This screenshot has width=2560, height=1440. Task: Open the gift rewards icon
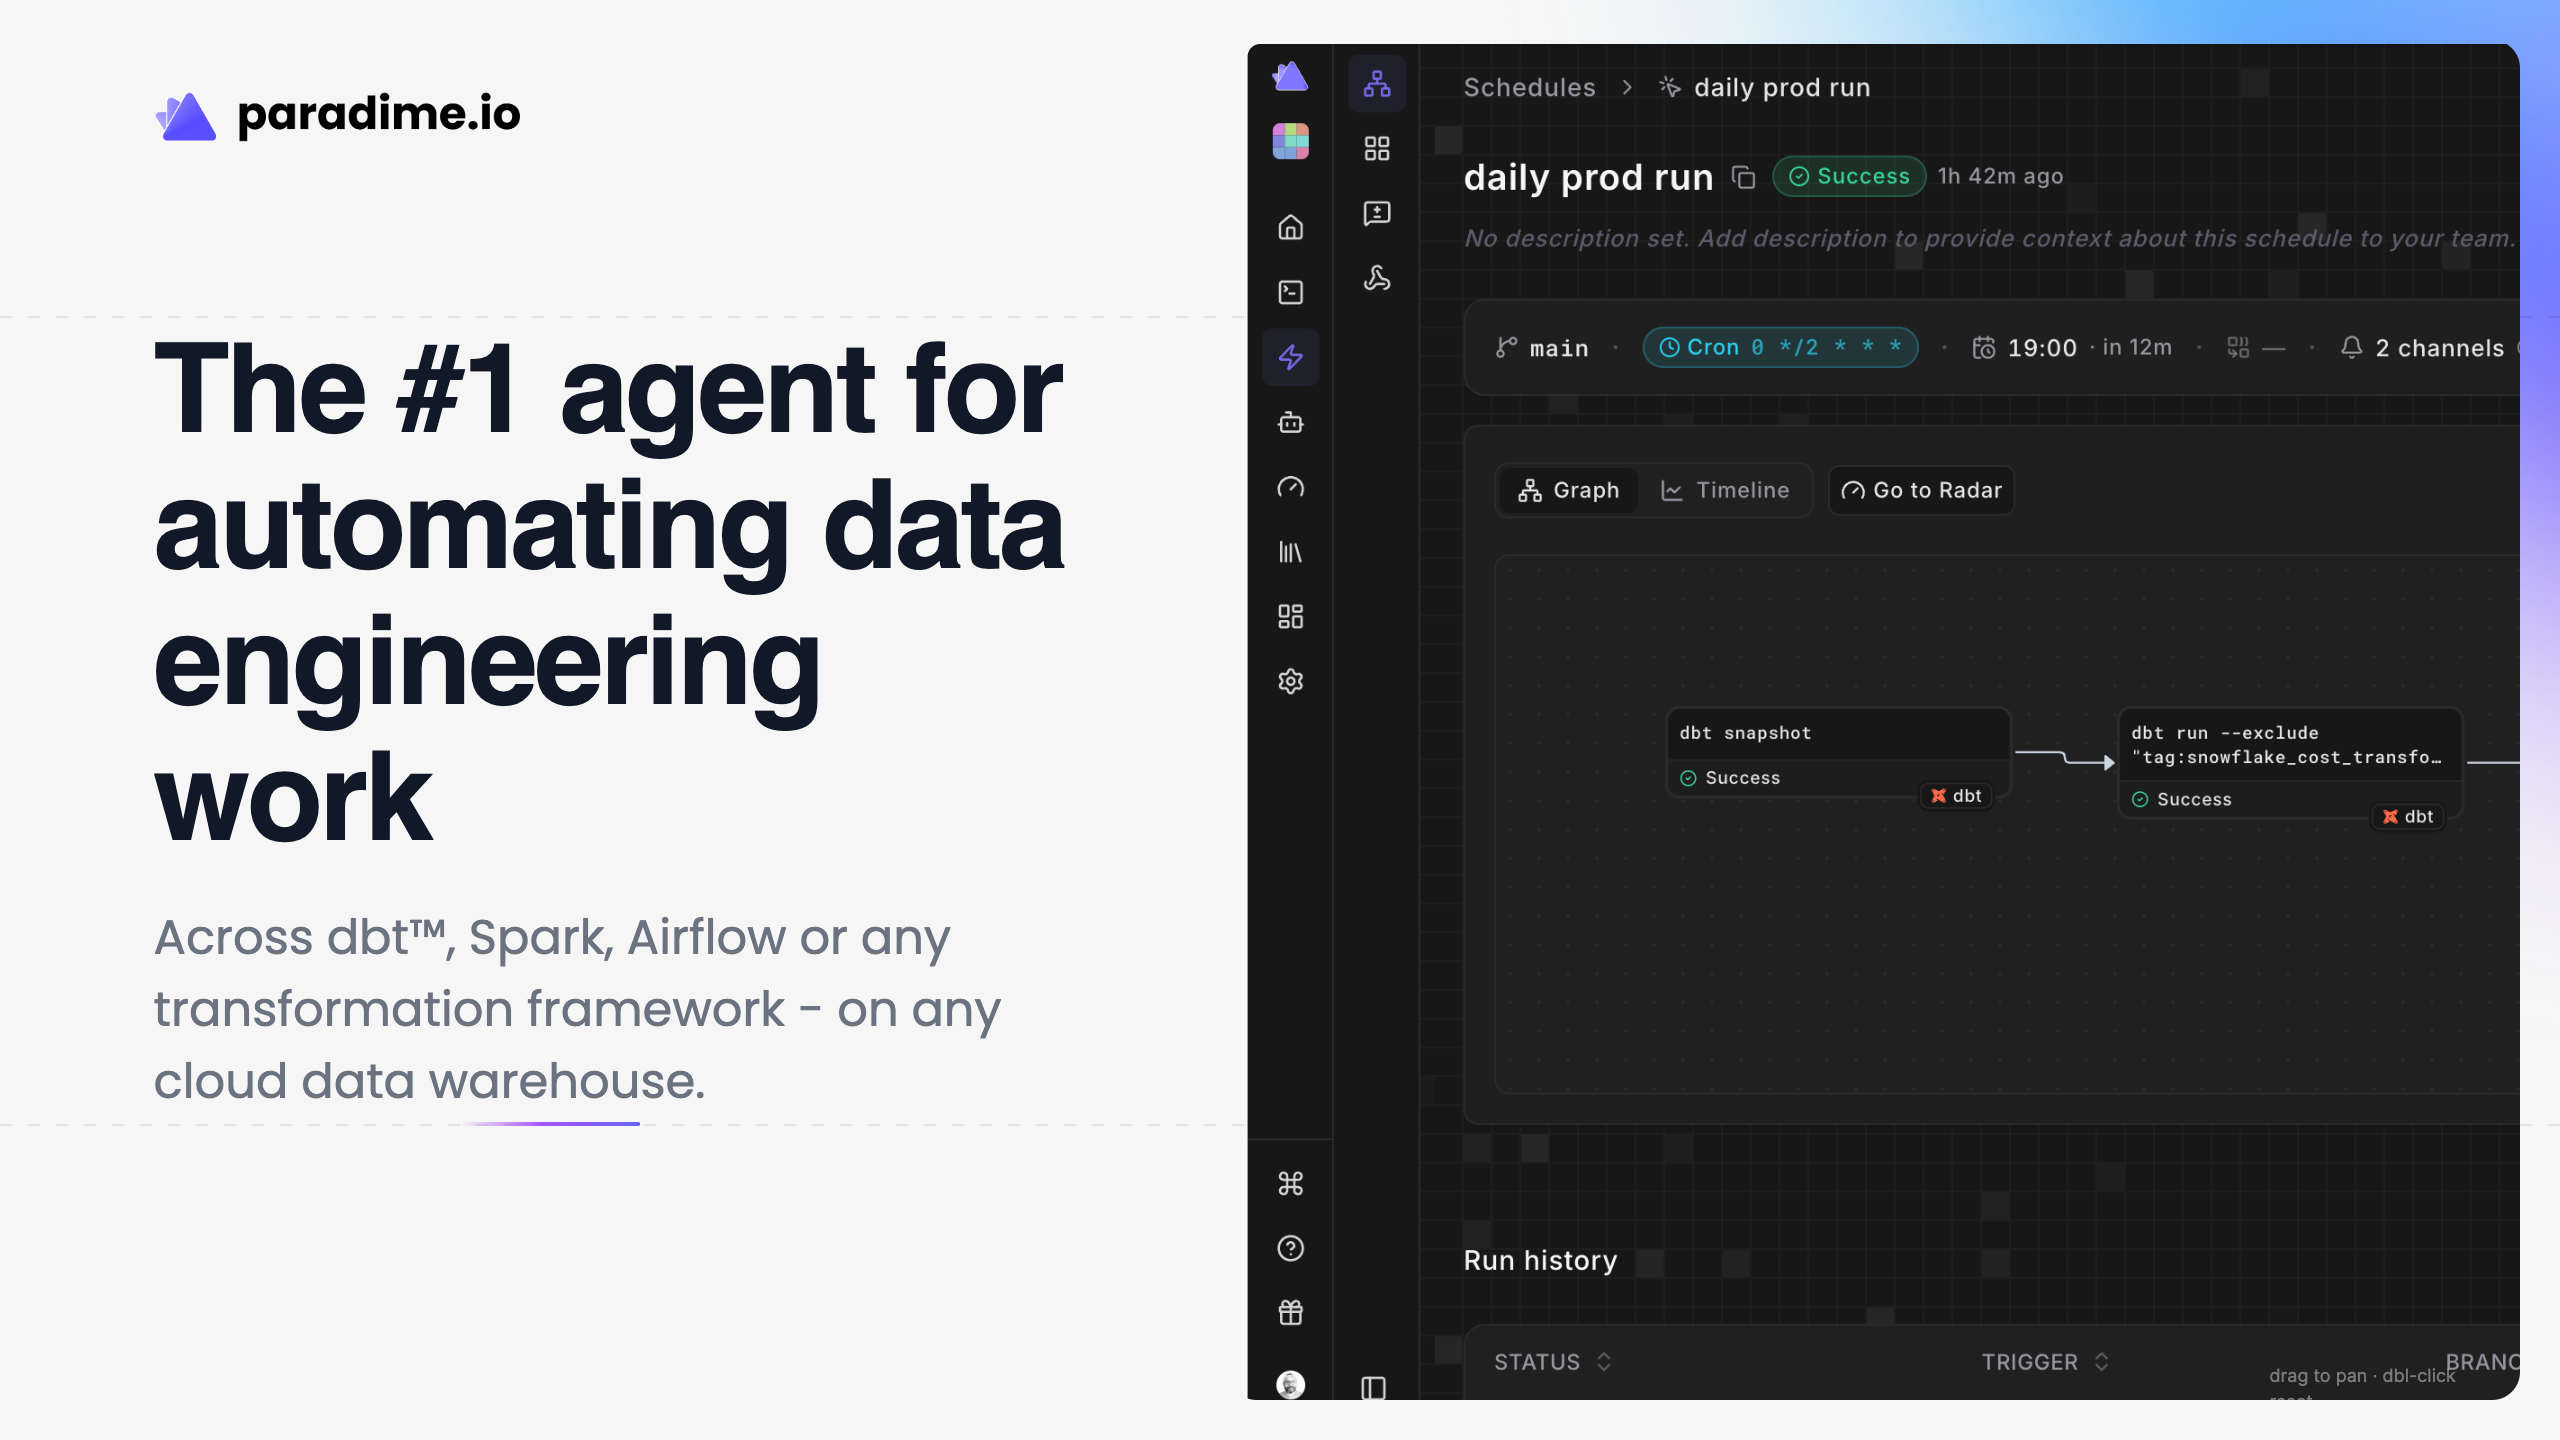pos(1290,1312)
